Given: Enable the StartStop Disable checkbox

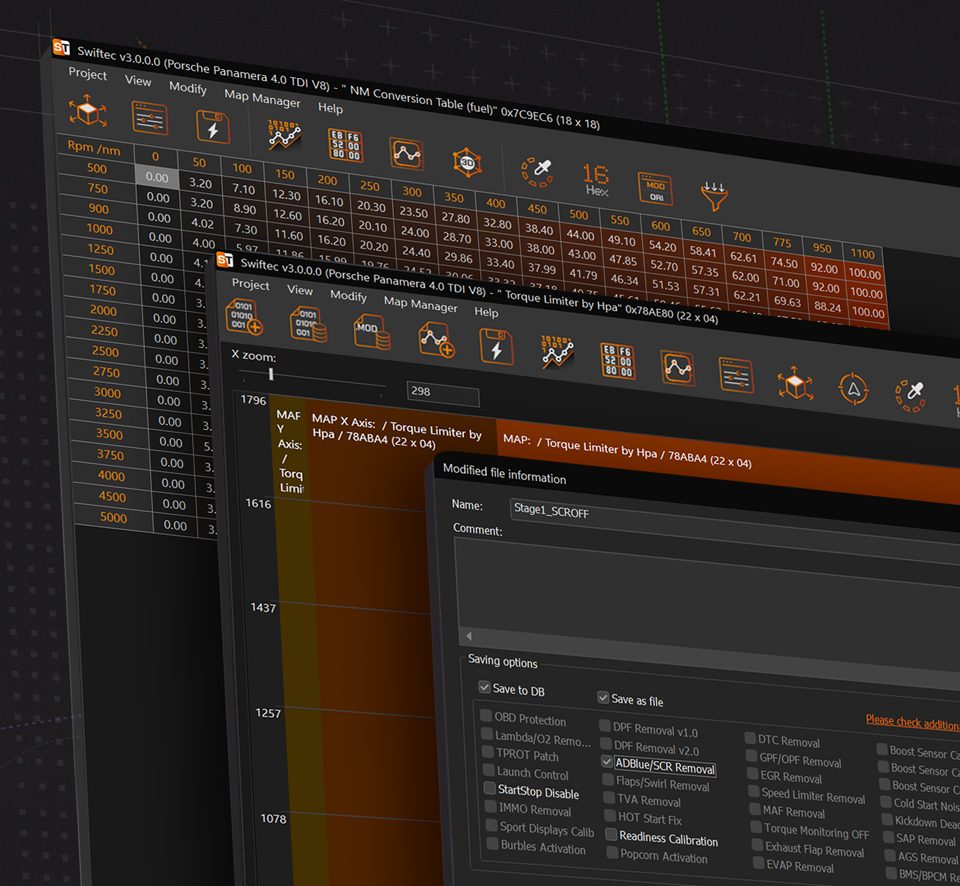Looking at the screenshot, I should [x=490, y=790].
